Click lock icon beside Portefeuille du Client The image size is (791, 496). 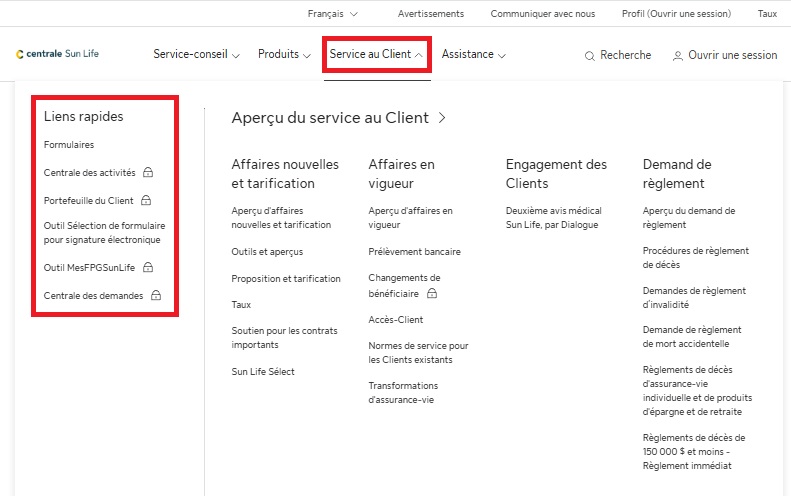click(146, 200)
